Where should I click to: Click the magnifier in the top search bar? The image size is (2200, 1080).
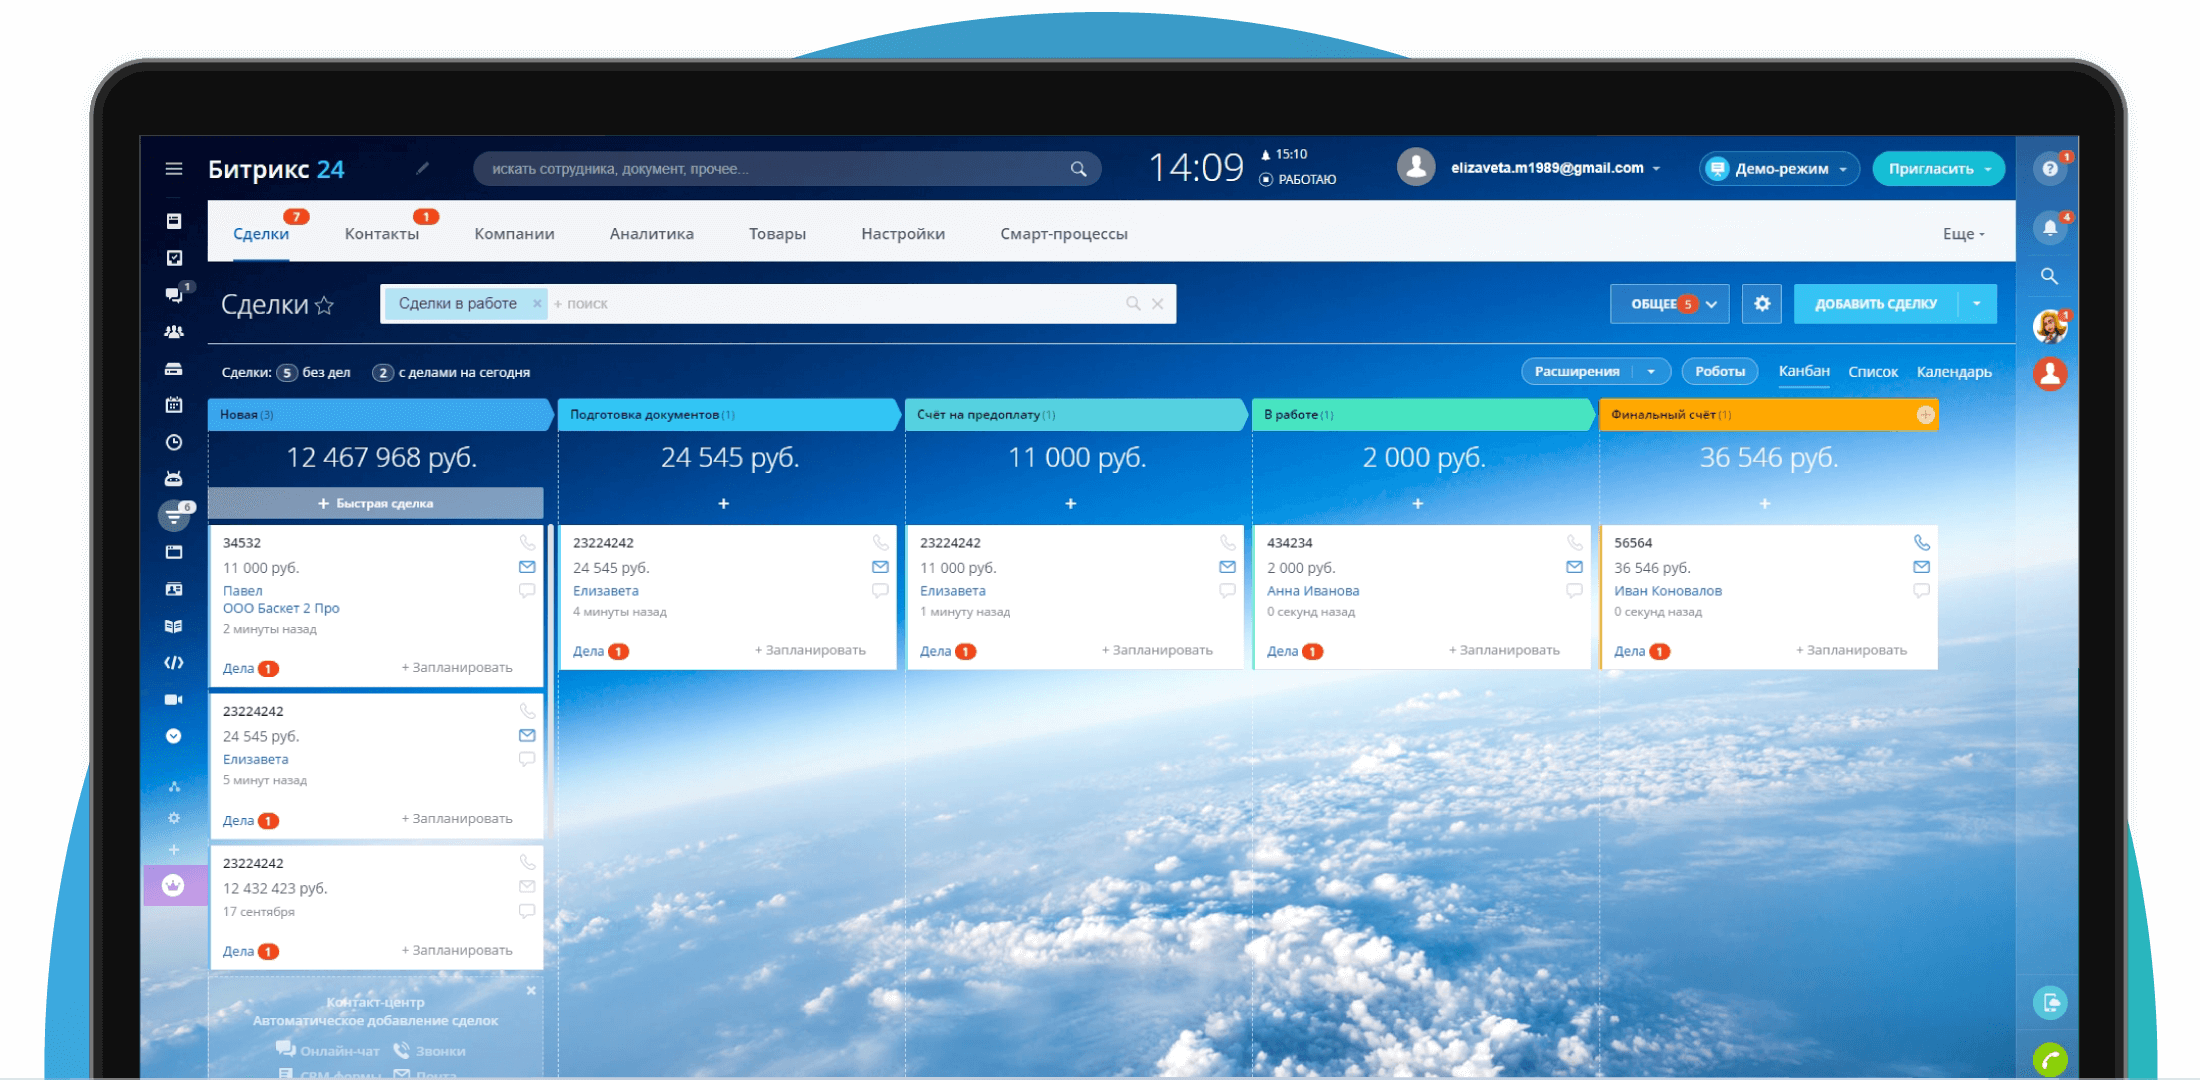point(1078,169)
